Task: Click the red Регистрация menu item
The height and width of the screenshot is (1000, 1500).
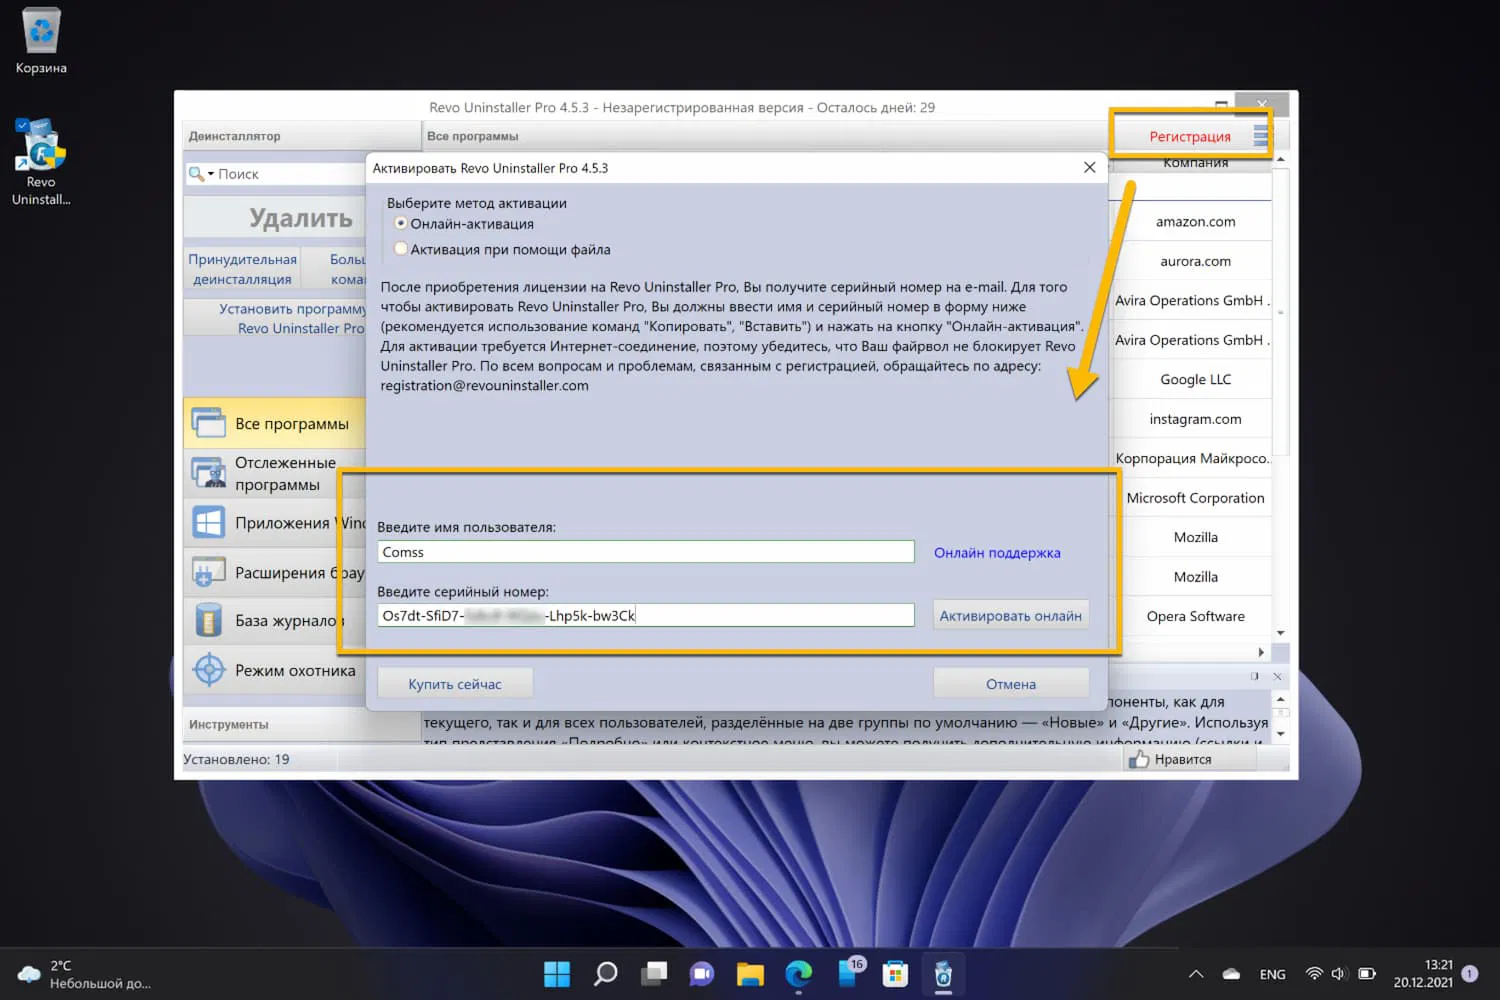Action: click(1190, 136)
